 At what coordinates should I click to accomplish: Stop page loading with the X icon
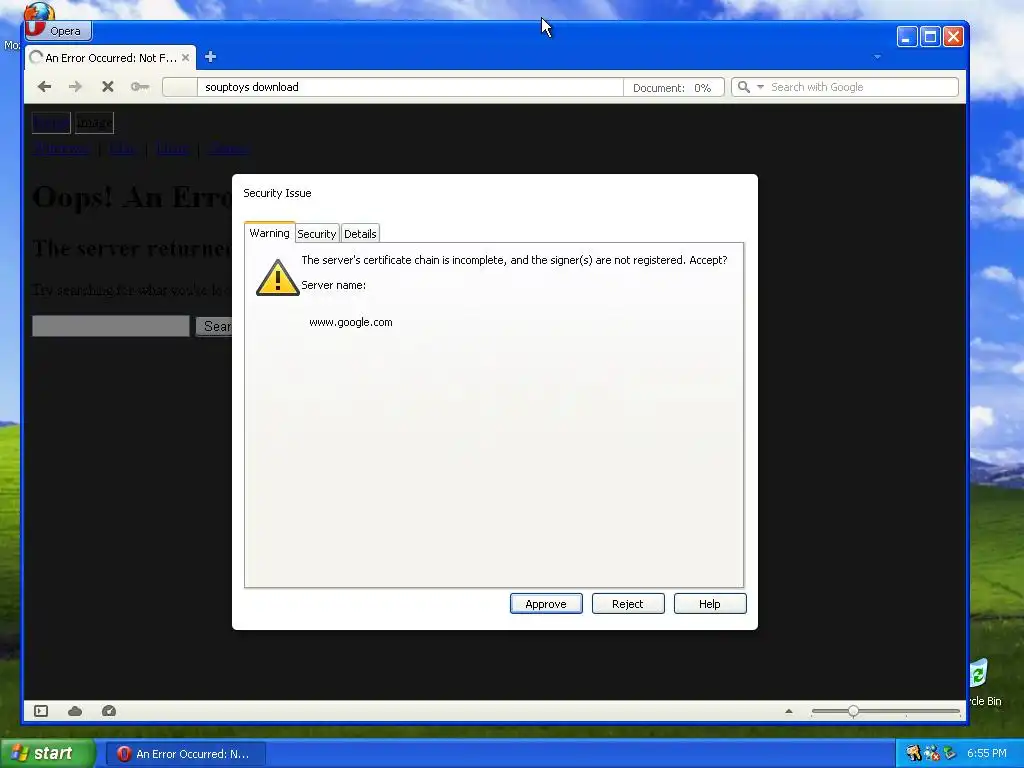(108, 87)
